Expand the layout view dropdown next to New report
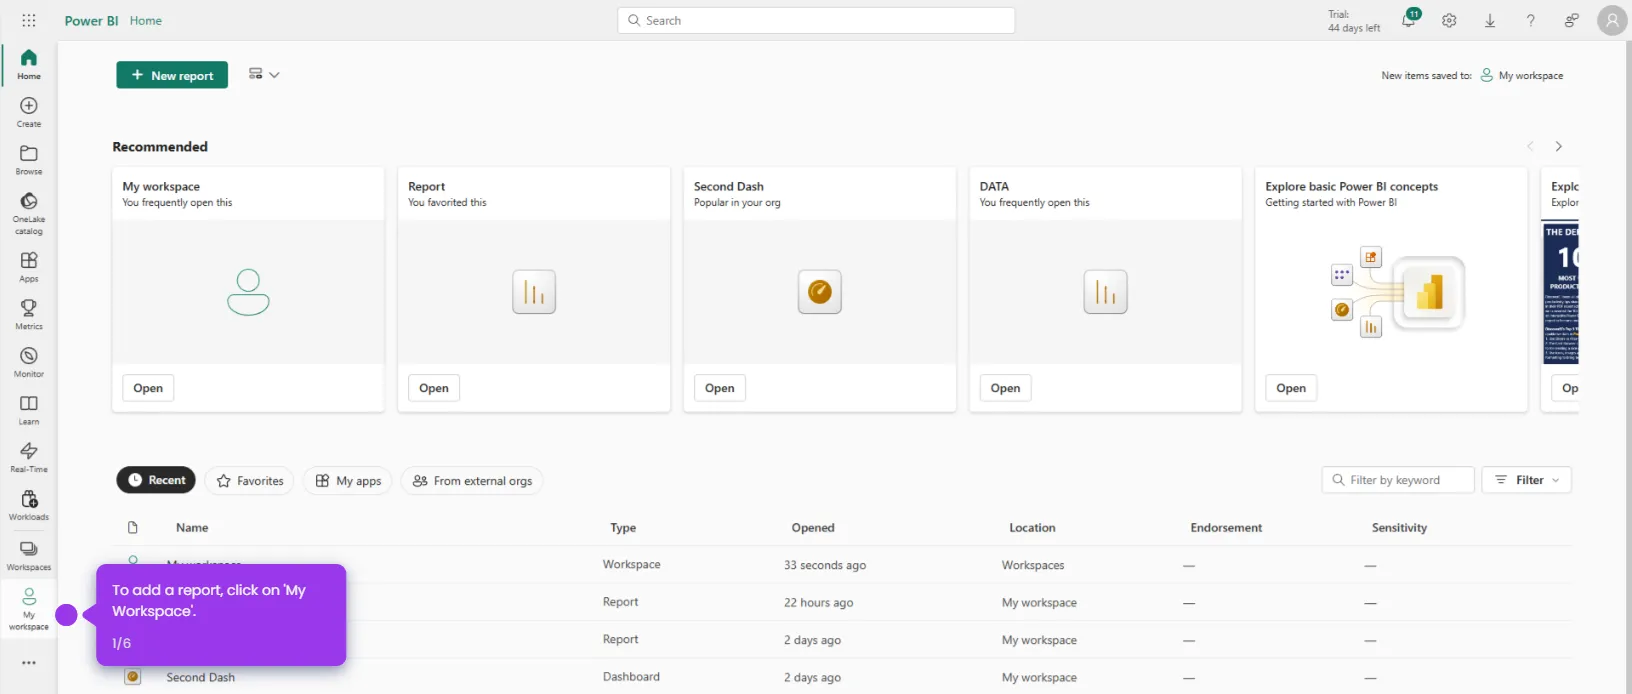The width and height of the screenshot is (1632, 694). click(x=264, y=74)
